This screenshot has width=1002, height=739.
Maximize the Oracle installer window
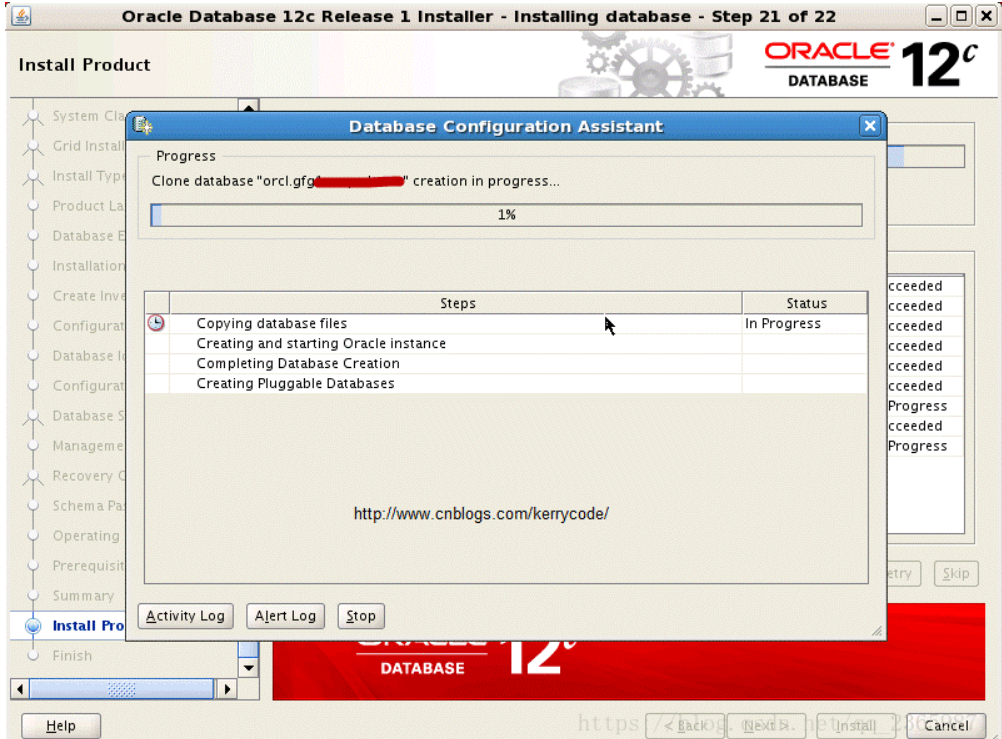[960, 16]
